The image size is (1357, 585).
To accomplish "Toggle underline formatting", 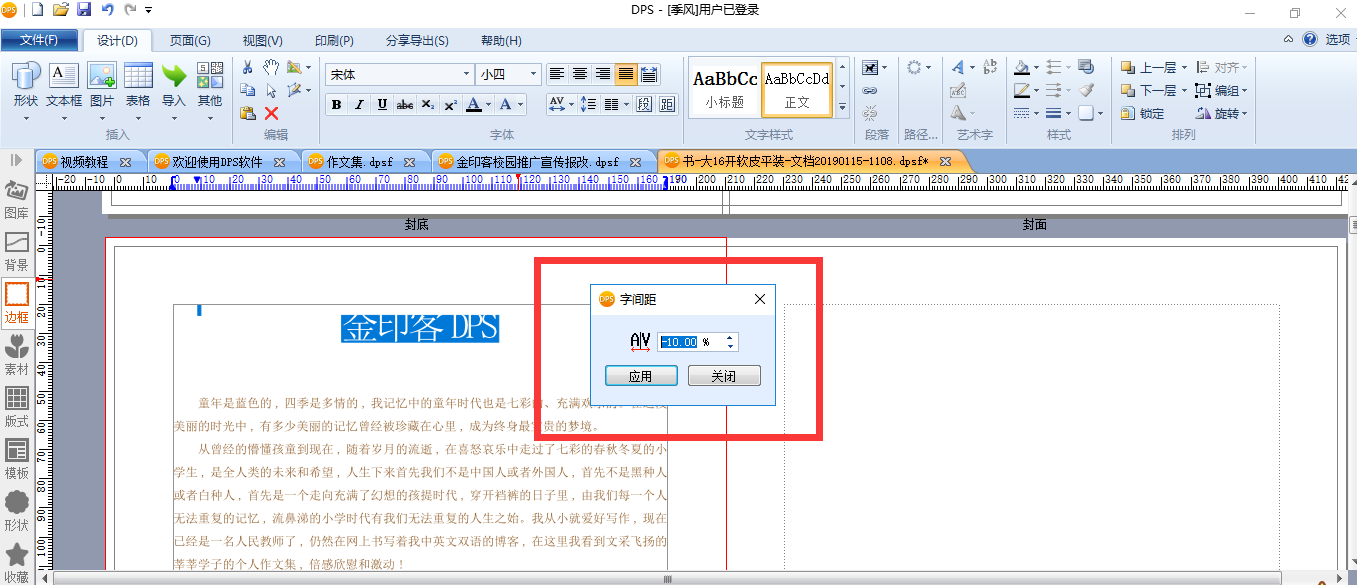I will 382,104.
